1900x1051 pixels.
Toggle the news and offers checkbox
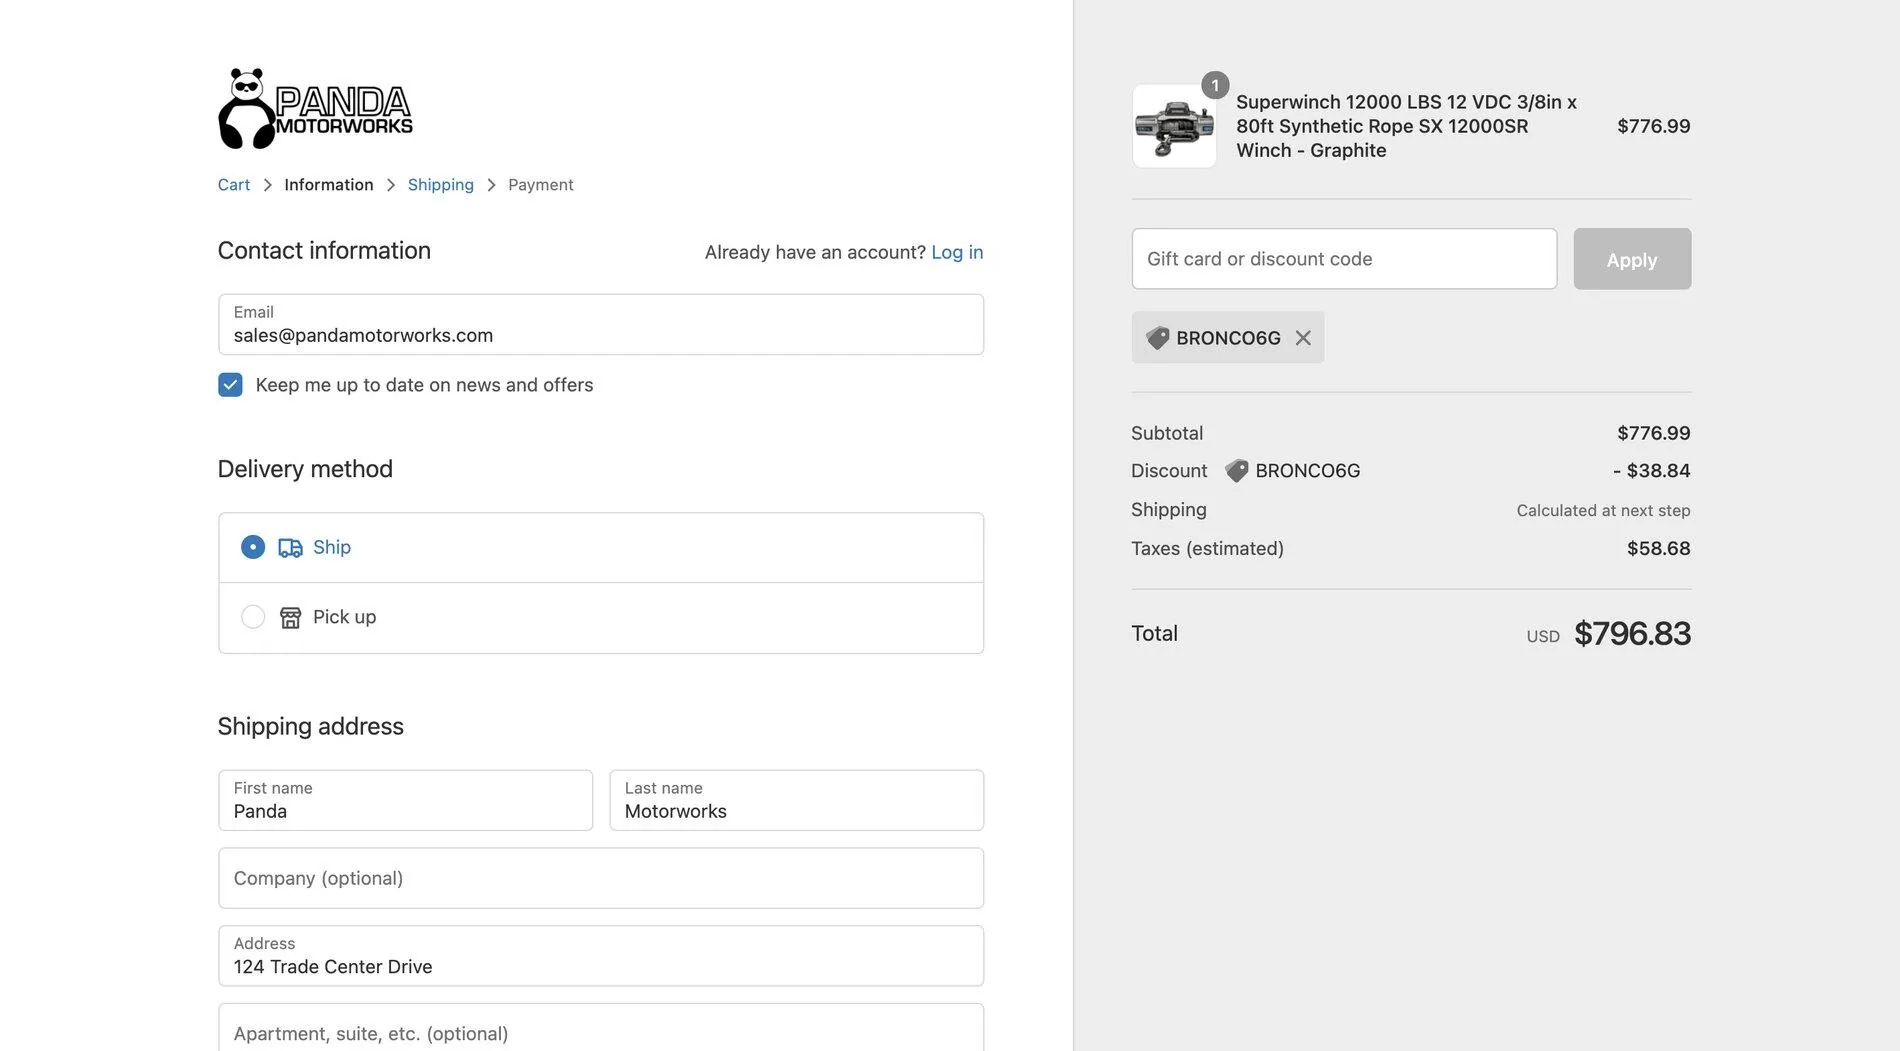tap(230, 385)
